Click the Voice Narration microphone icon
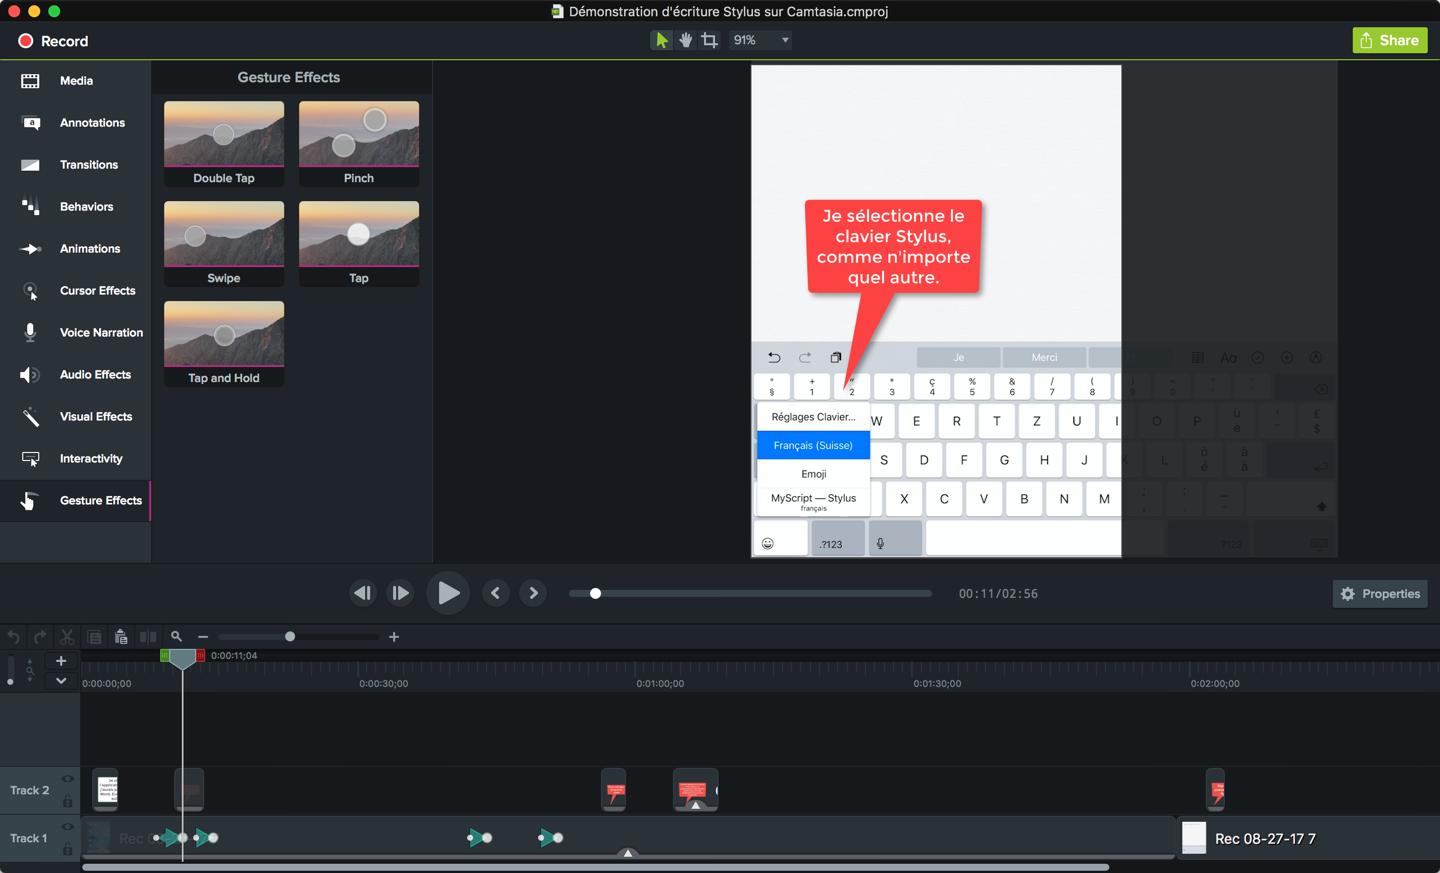 (30, 332)
